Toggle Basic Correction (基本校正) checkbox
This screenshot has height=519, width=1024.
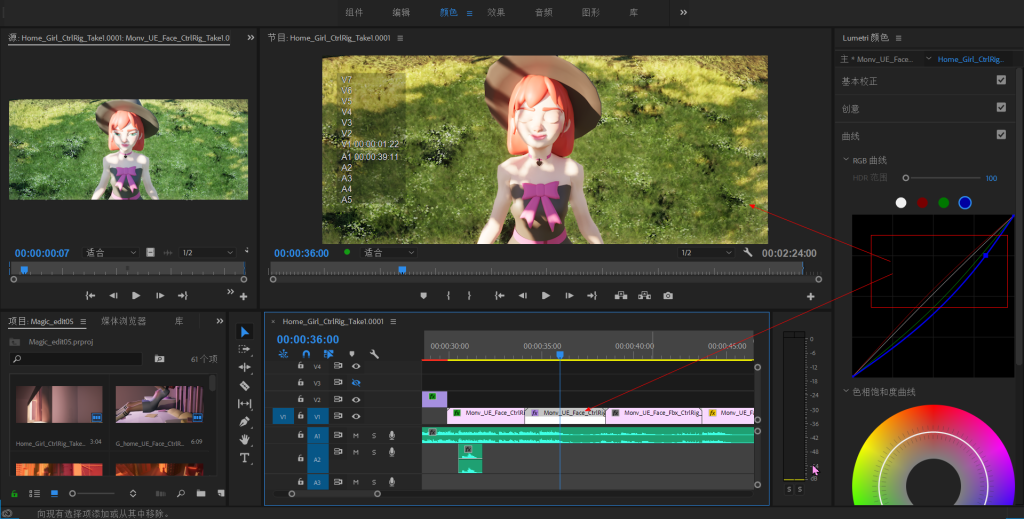[1001, 80]
